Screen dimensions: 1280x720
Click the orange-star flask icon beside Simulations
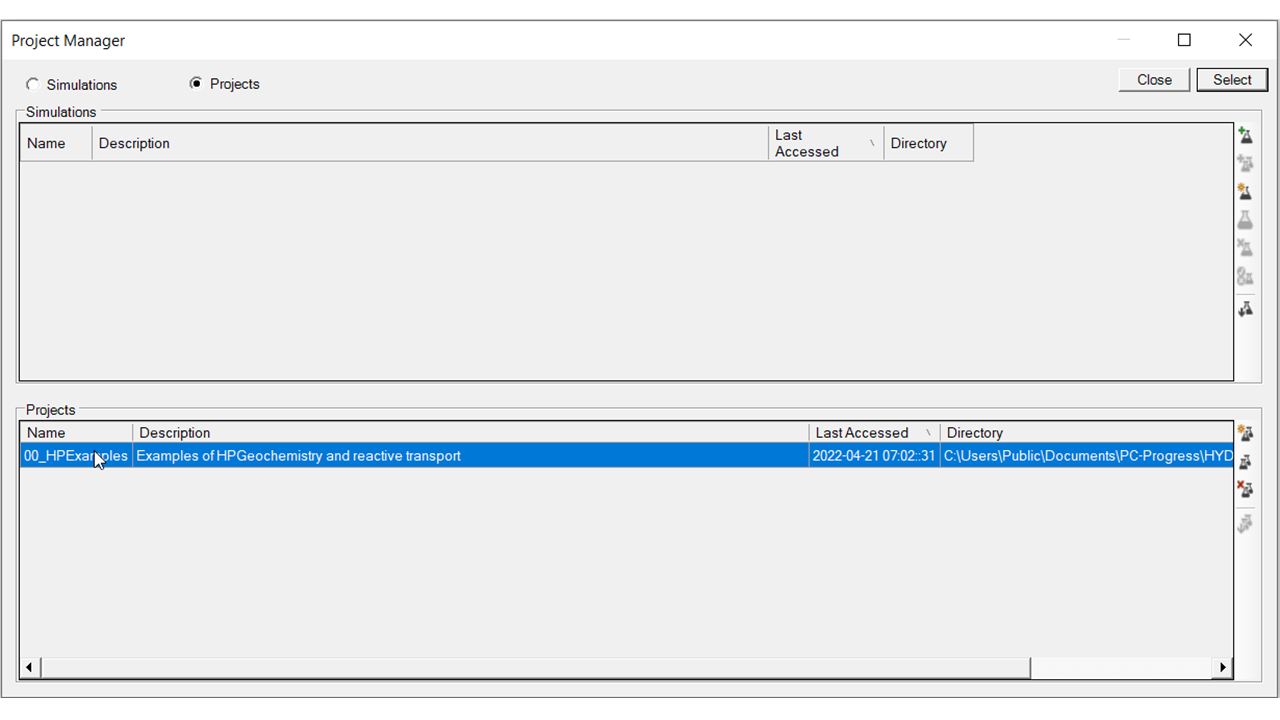1245,192
